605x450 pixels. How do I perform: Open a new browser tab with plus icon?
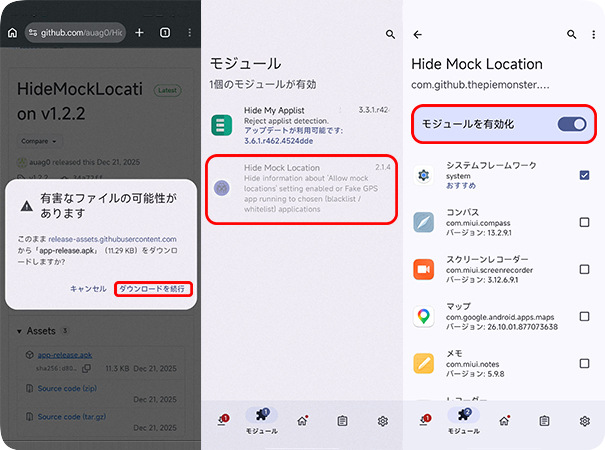[x=139, y=33]
